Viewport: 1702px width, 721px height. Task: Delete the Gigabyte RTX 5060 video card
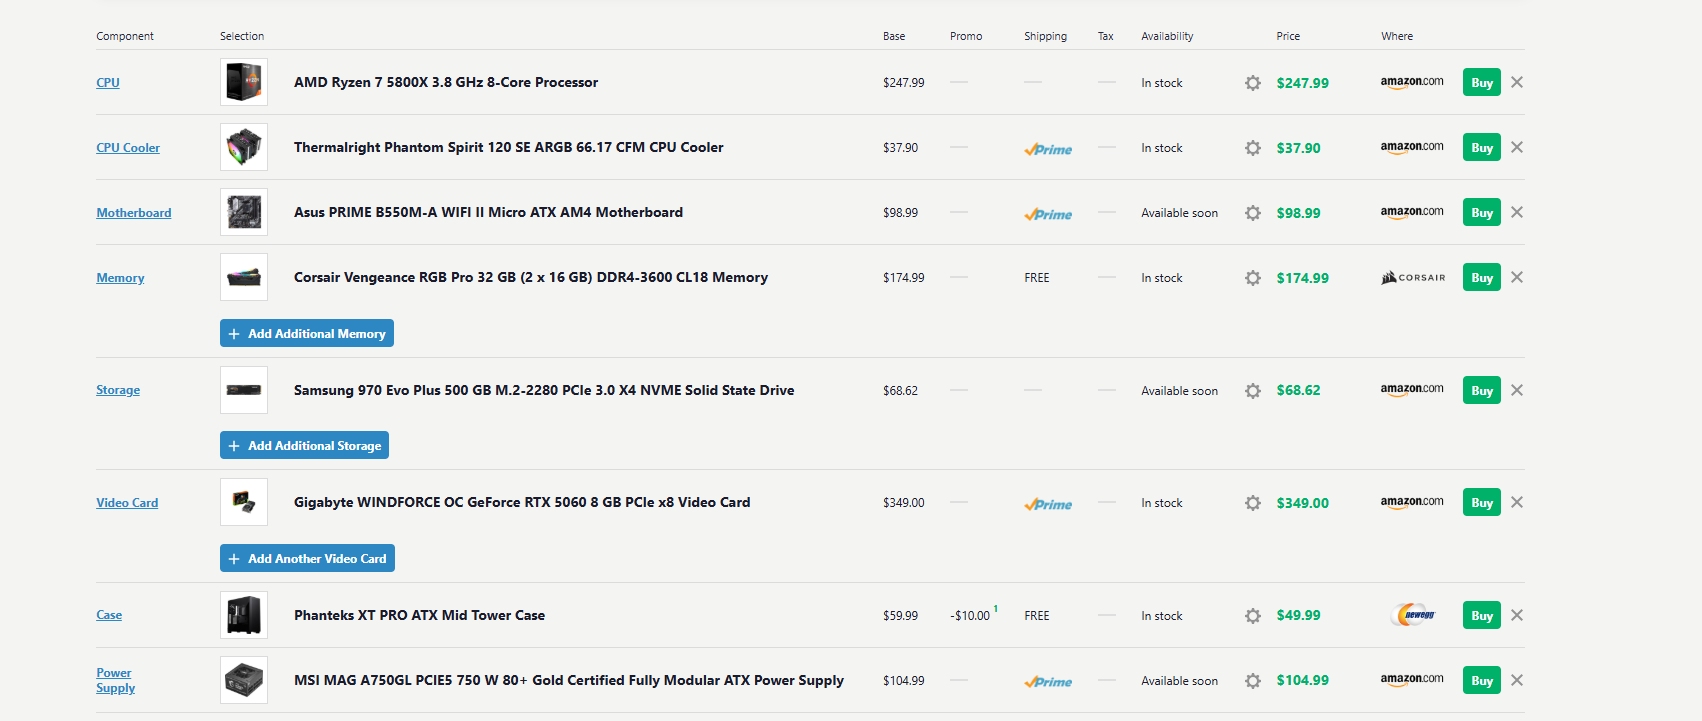[1517, 502]
